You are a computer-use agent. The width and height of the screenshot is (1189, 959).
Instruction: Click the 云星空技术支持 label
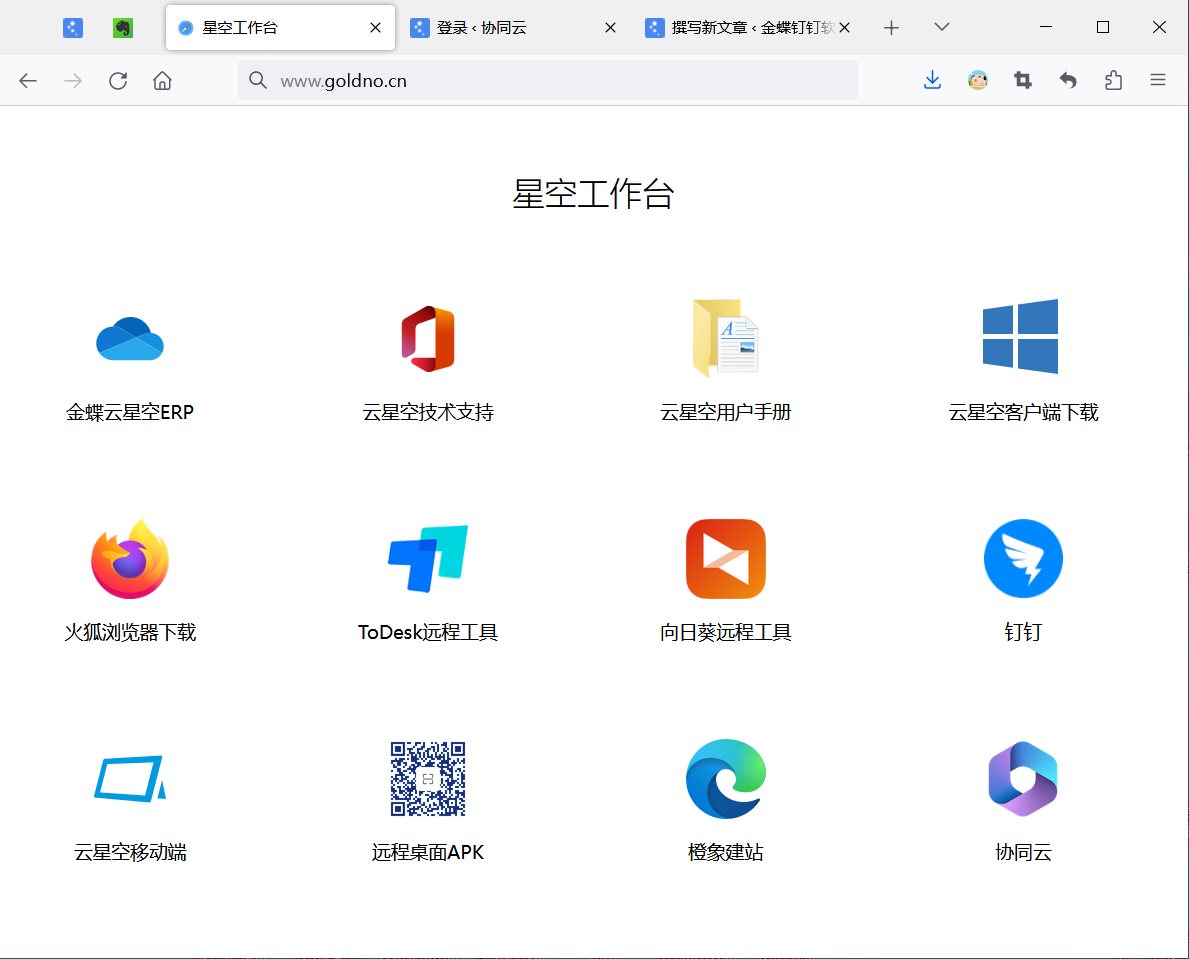[428, 412]
